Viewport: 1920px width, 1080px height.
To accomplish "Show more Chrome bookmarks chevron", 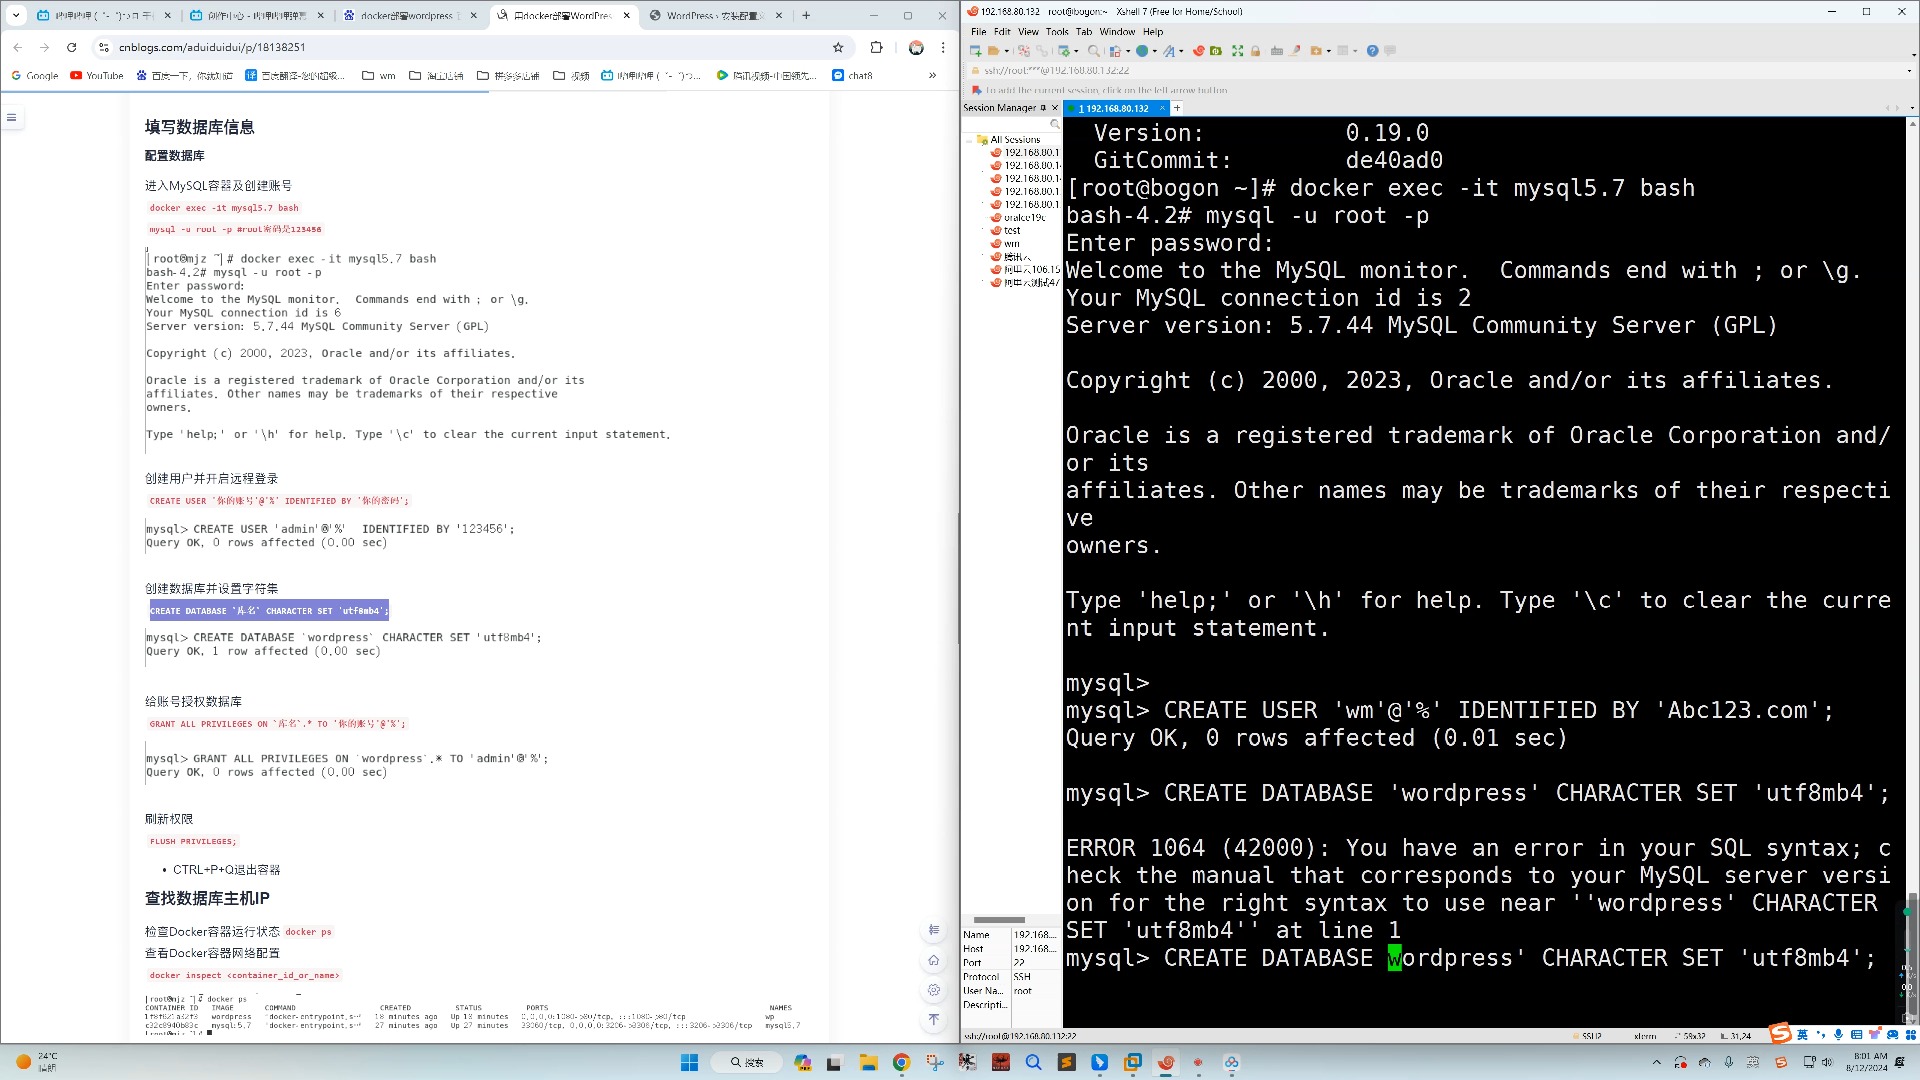I will [932, 75].
